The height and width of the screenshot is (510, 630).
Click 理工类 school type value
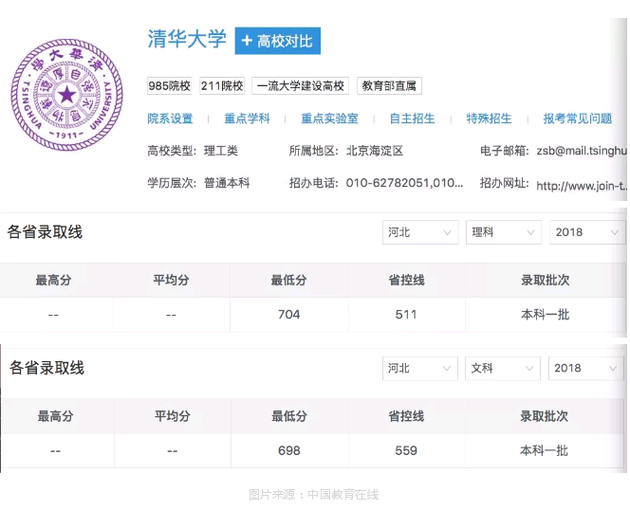[x=221, y=151]
